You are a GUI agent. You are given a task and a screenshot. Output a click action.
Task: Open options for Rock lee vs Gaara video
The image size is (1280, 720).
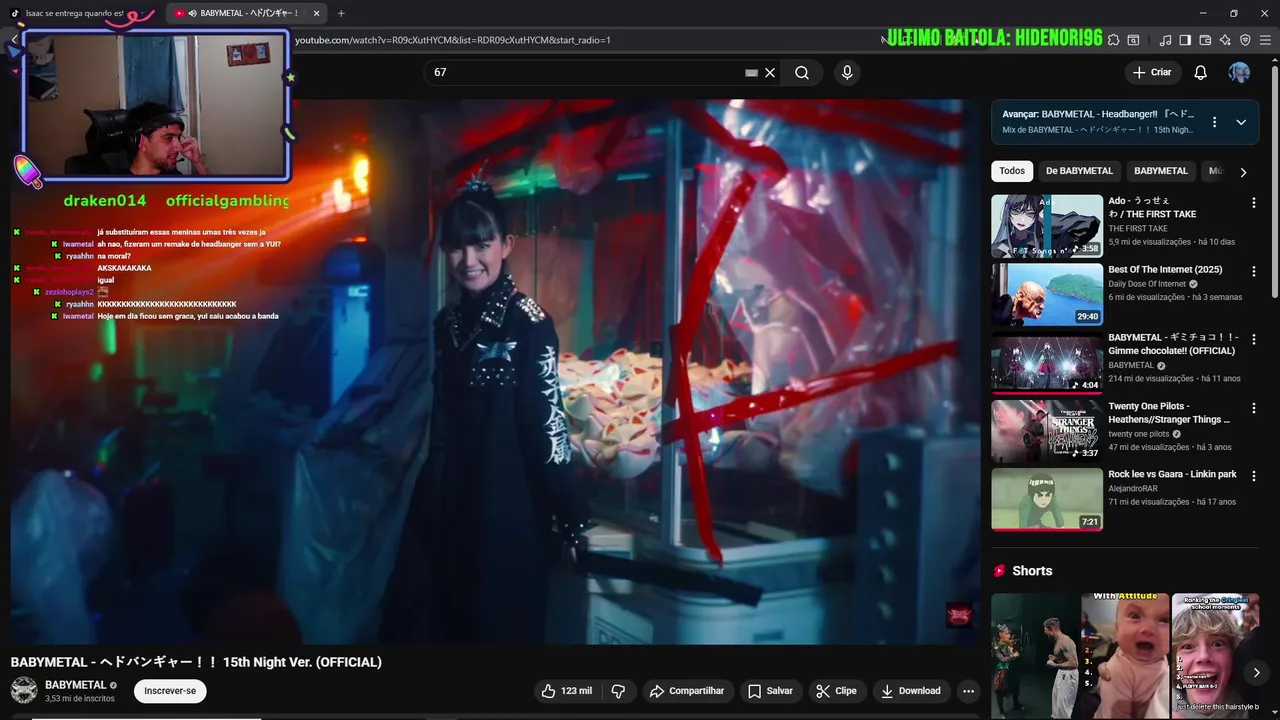[x=1253, y=476]
